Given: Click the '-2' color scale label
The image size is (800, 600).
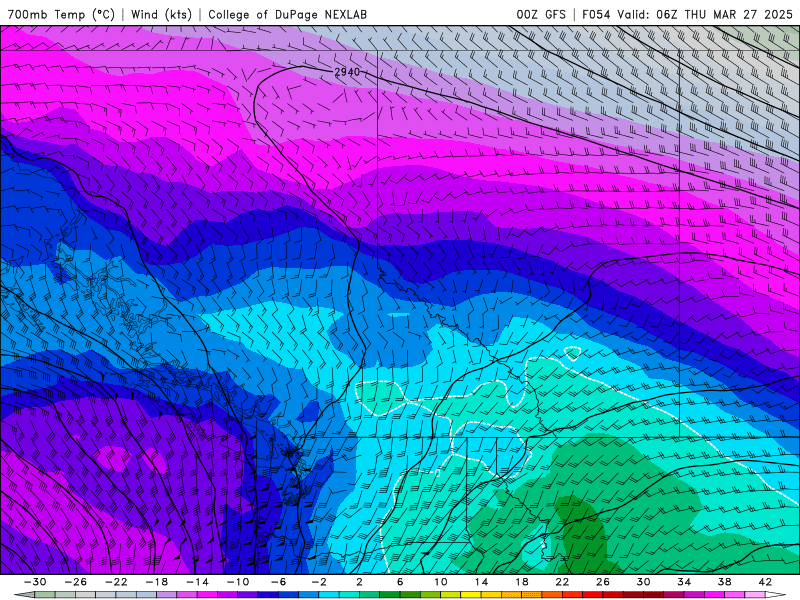Looking at the screenshot, I should [x=318, y=582].
